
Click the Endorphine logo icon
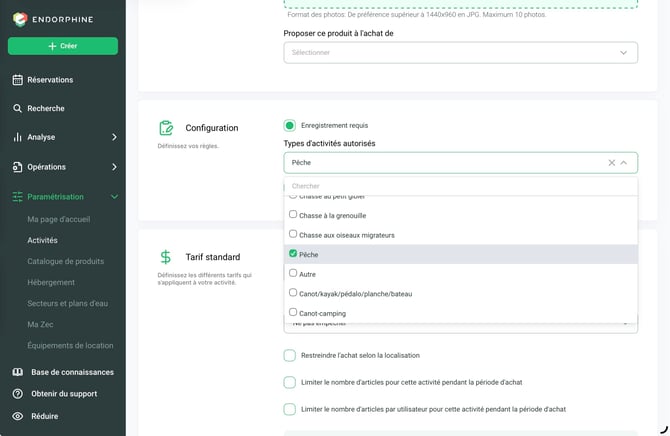tap(20, 19)
